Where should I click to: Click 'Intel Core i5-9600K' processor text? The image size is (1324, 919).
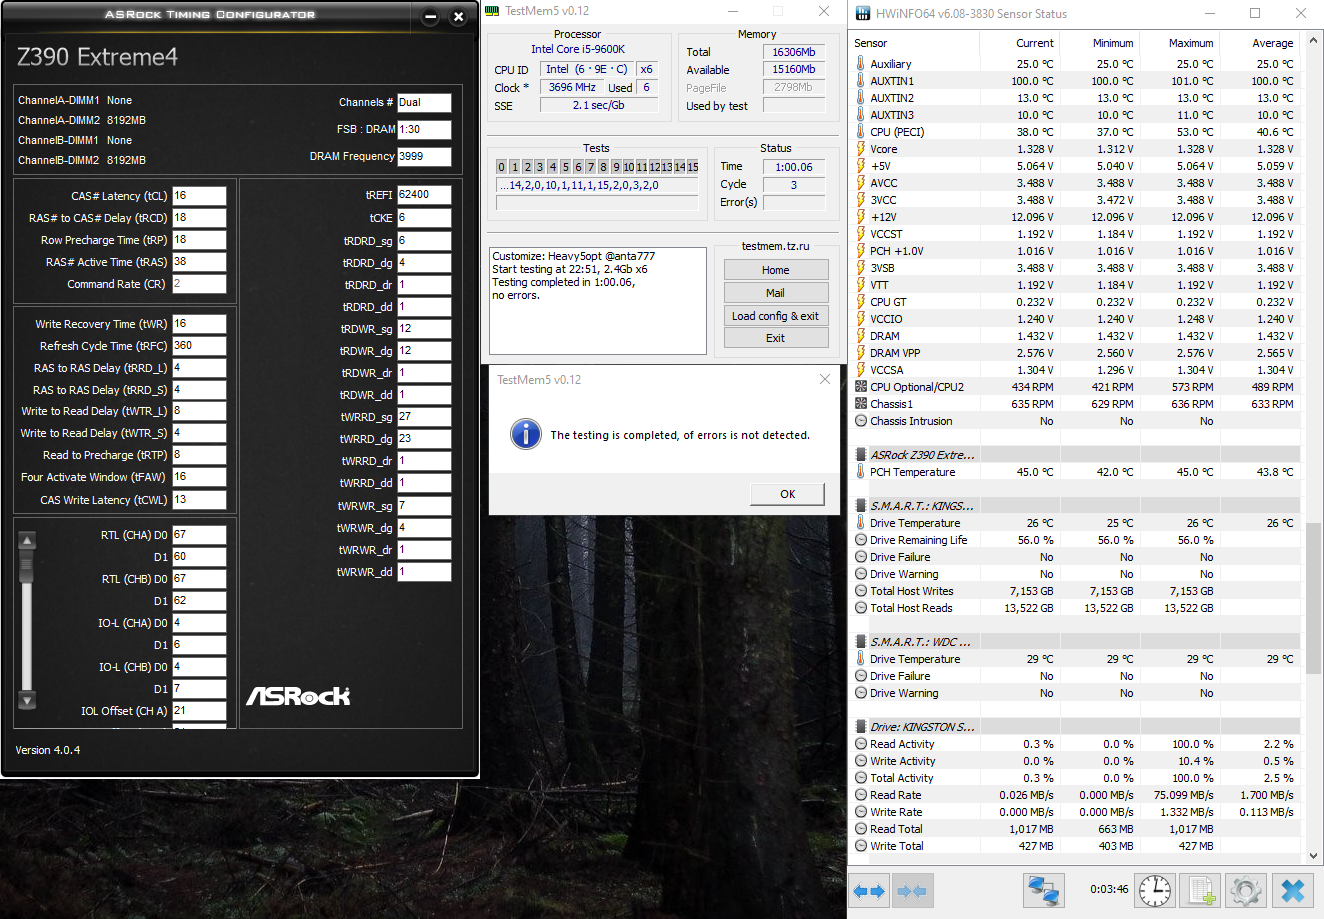coord(578,49)
